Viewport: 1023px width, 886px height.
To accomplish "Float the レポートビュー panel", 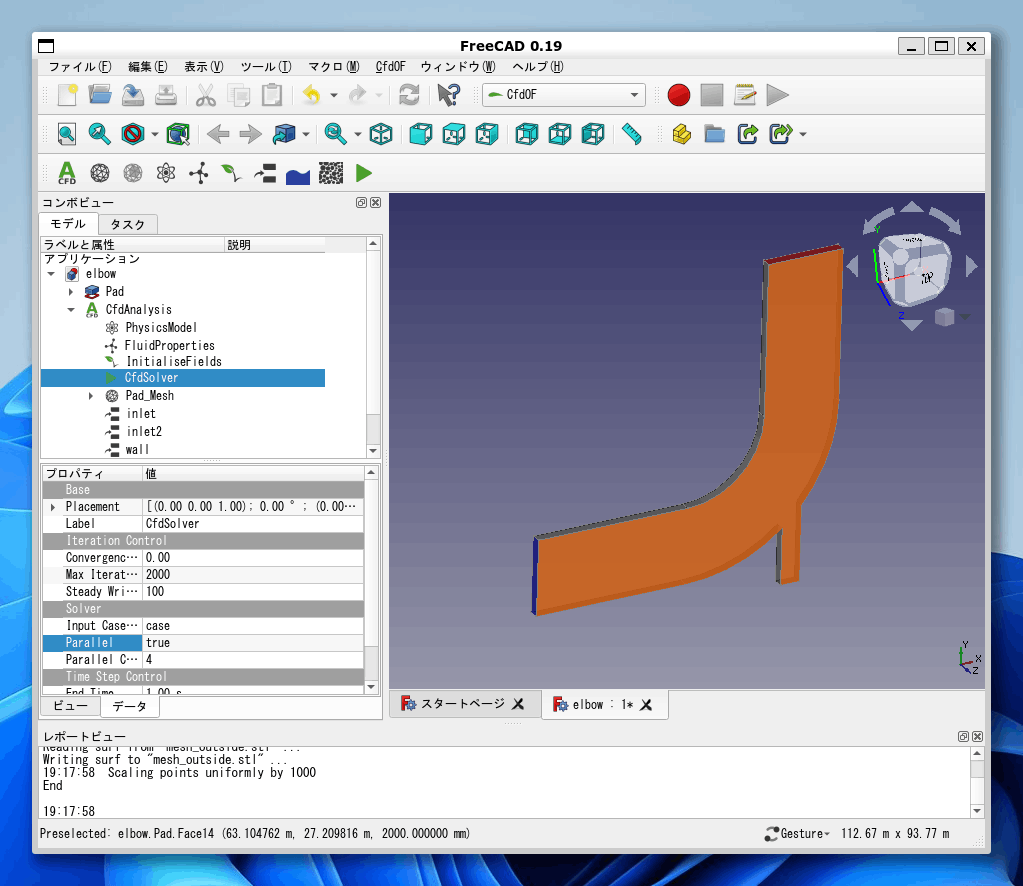I will coord(963,737).
